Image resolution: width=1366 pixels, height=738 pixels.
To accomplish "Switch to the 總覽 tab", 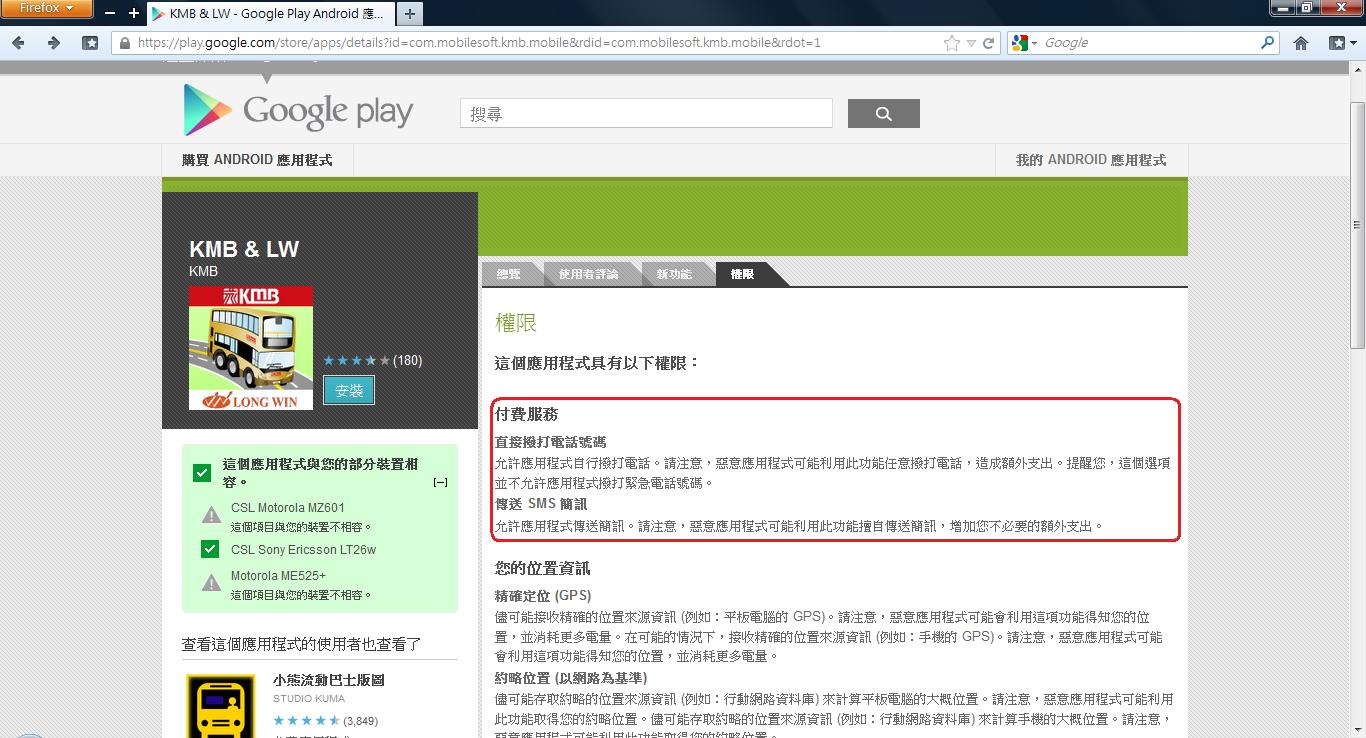I will (509, 274).
